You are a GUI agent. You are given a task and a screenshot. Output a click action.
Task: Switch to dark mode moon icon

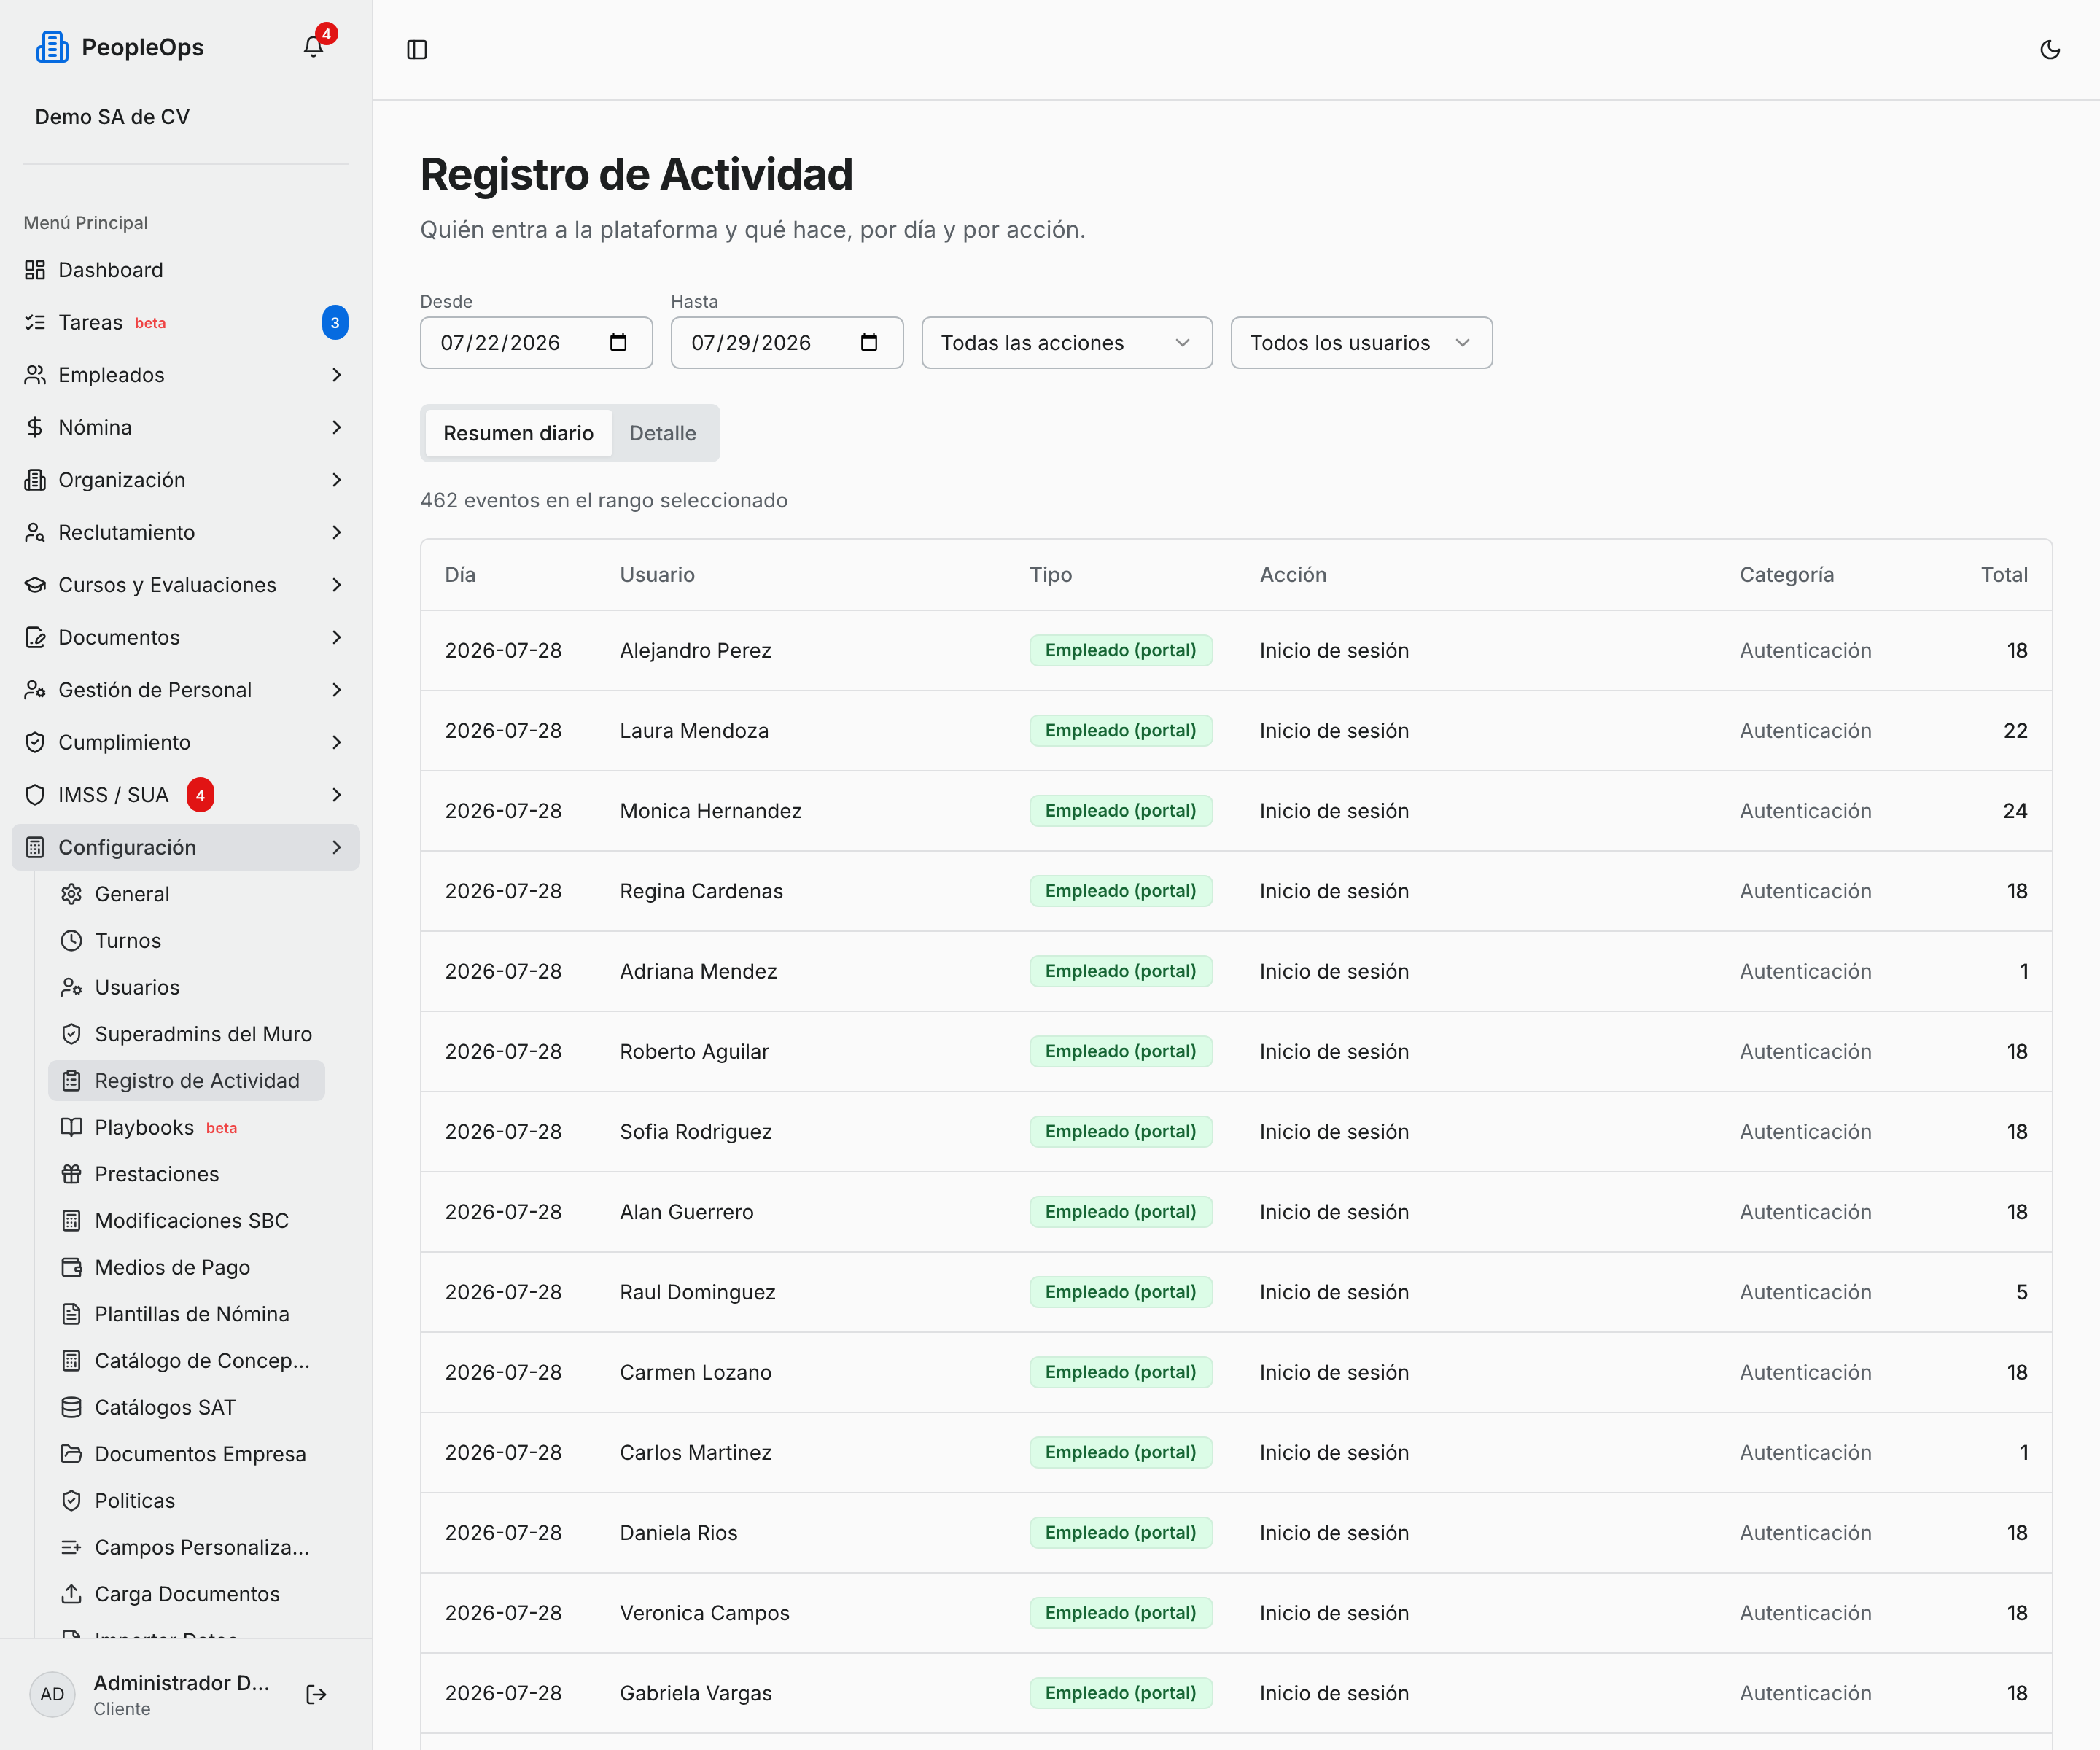point(2050,50)
